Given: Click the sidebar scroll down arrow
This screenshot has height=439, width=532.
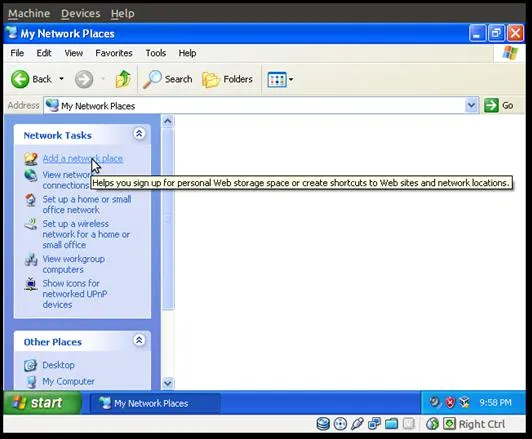Looking at the screenshot, I should (168, 383).
